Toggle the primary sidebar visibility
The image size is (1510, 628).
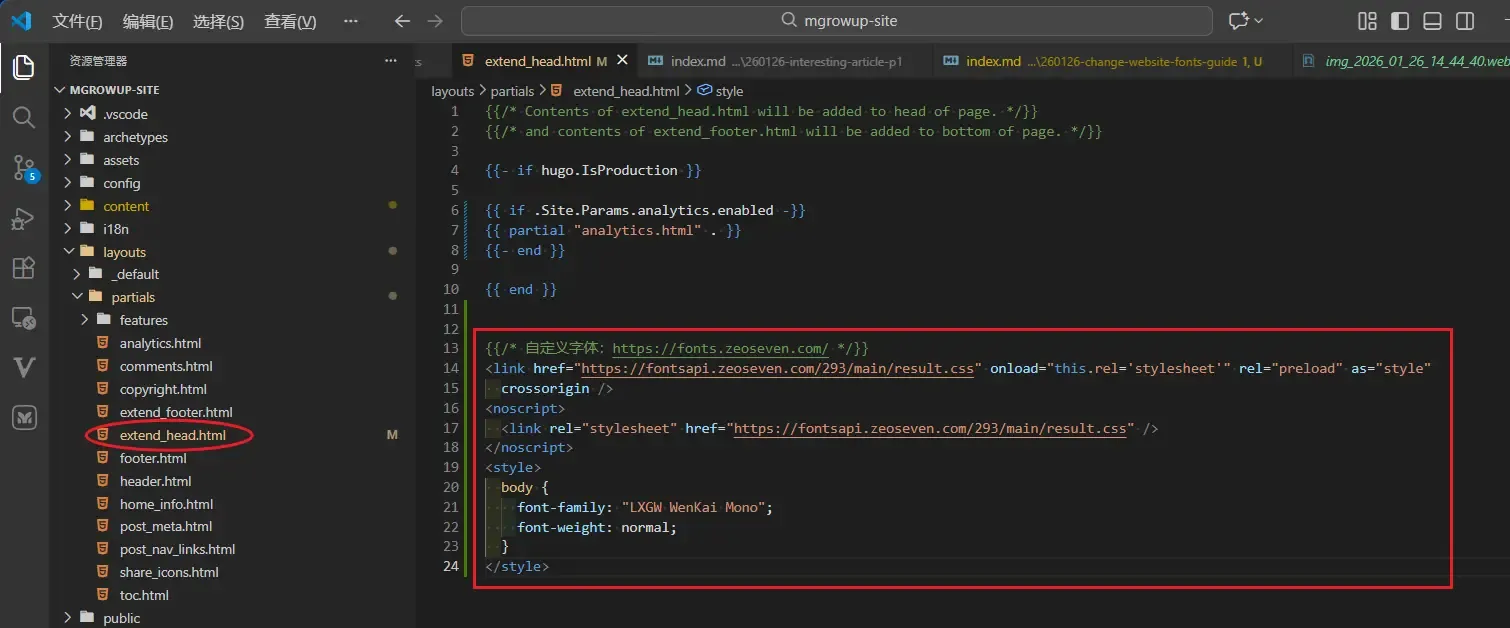click(x=1399, y=20)
